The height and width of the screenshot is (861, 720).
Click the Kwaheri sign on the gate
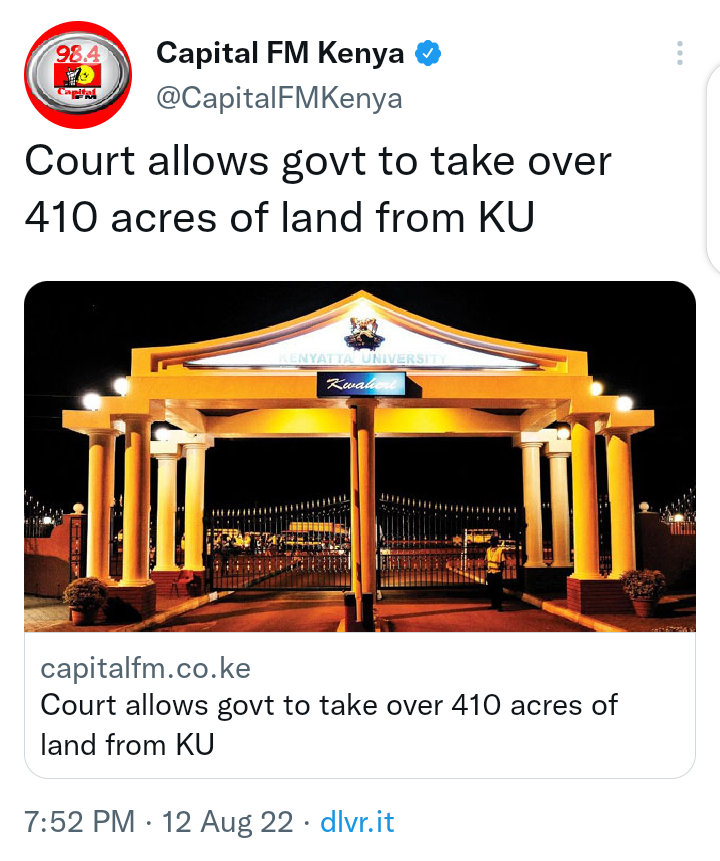point(361,384)
